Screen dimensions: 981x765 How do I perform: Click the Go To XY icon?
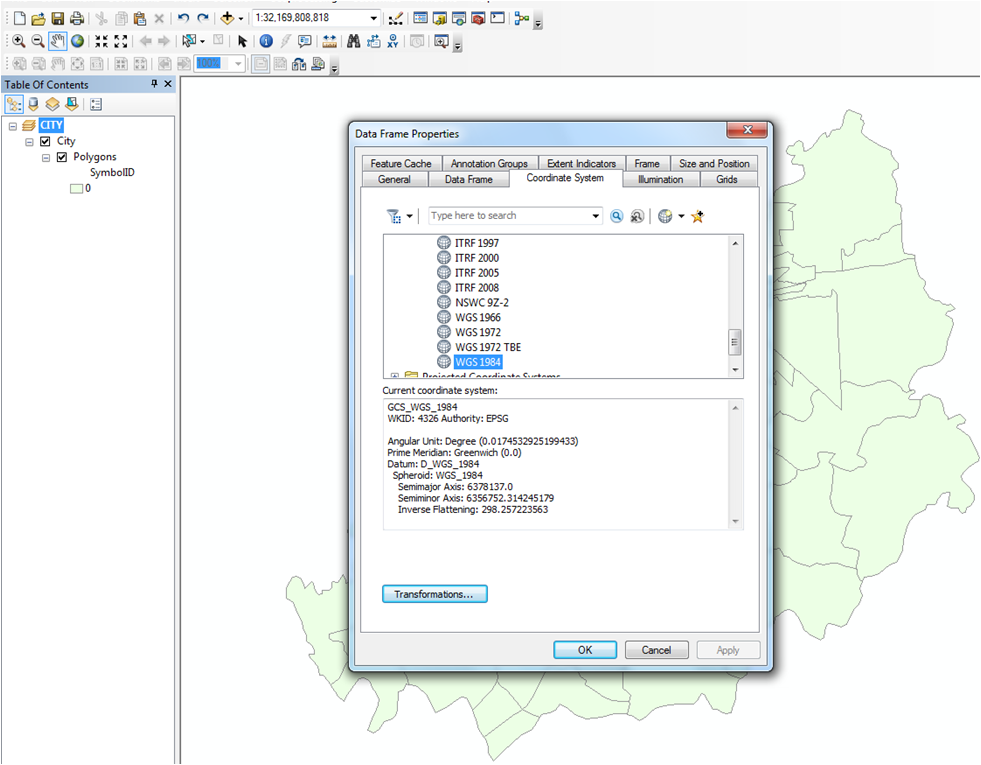(392, 41)
